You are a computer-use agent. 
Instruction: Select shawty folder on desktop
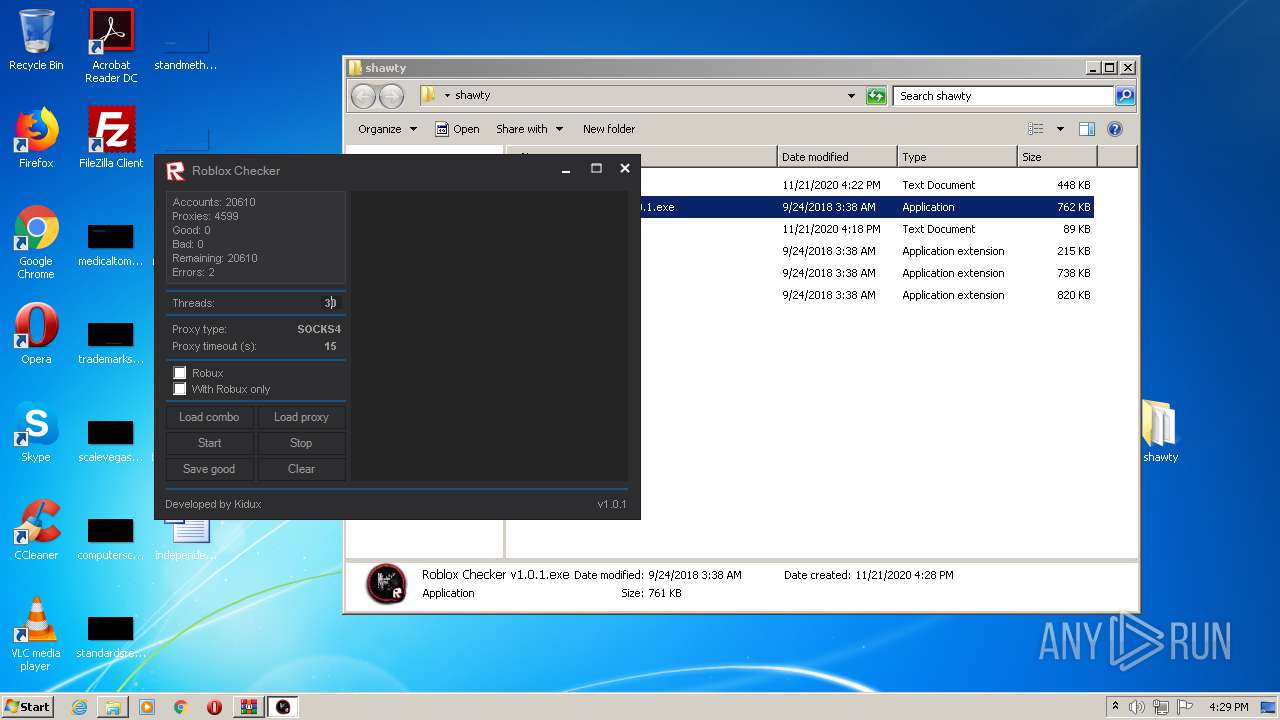[x=1160, y=432]
